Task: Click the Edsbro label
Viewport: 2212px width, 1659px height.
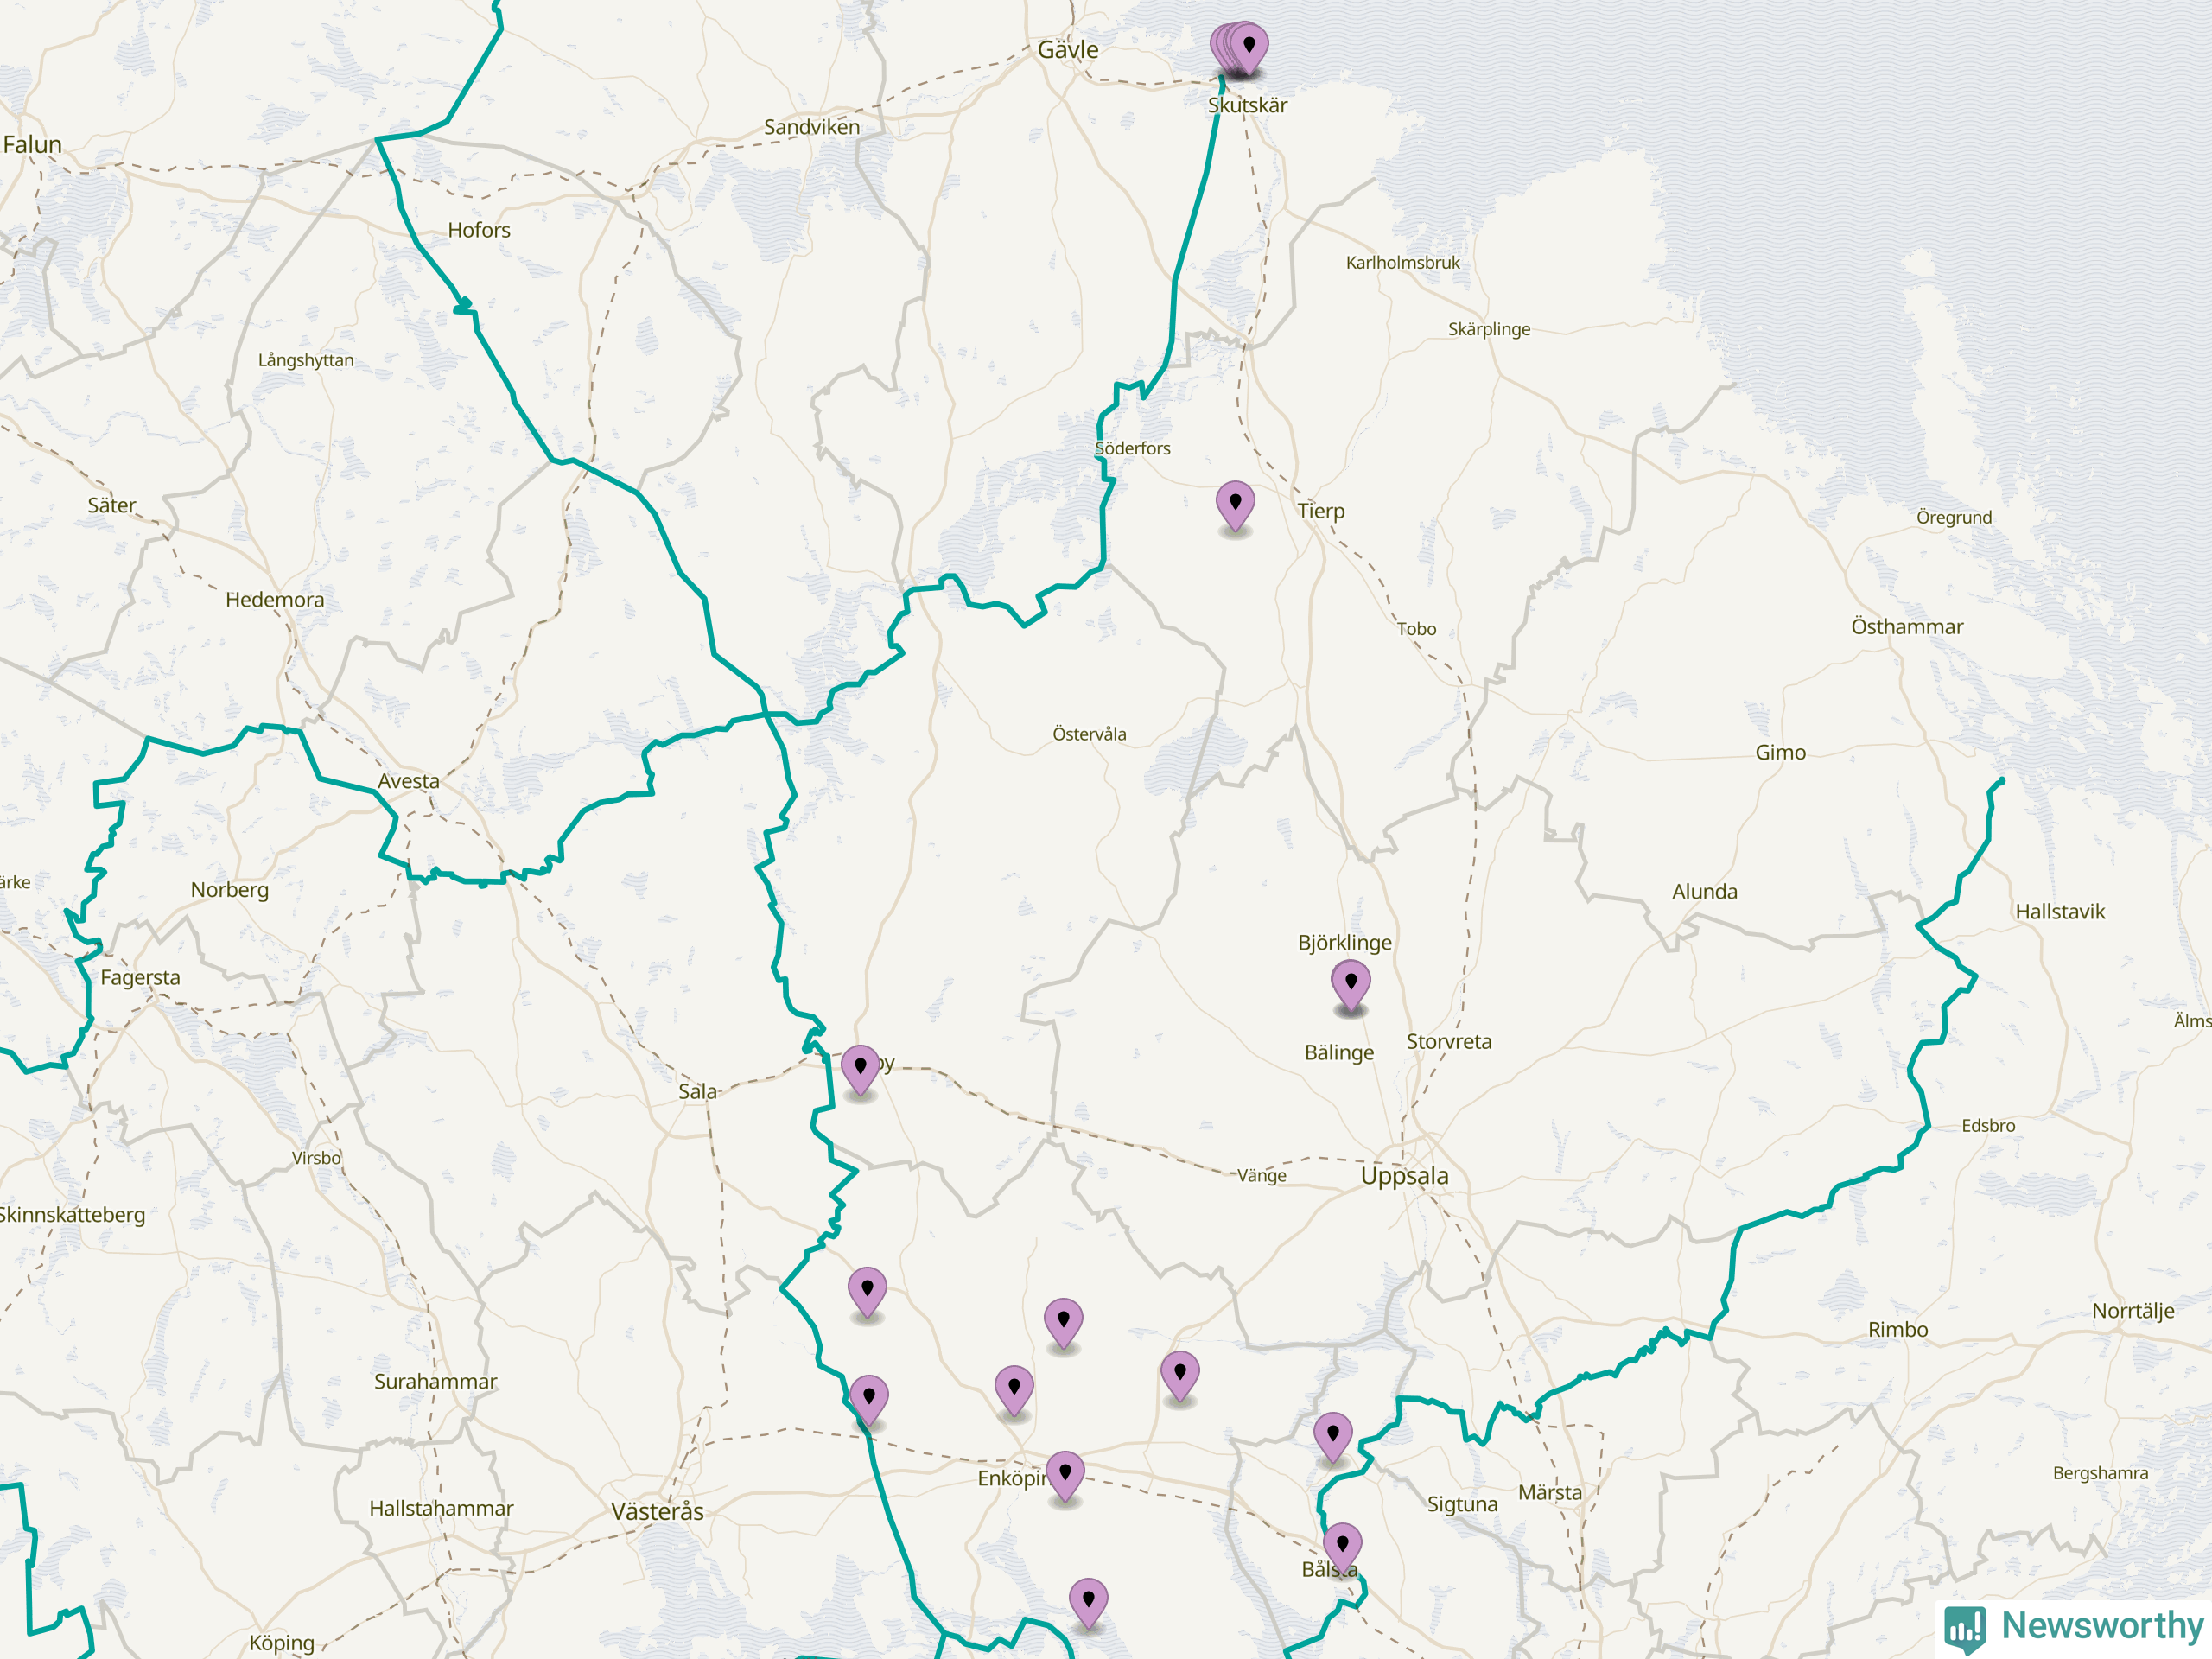Action: click(1988, 1126)
